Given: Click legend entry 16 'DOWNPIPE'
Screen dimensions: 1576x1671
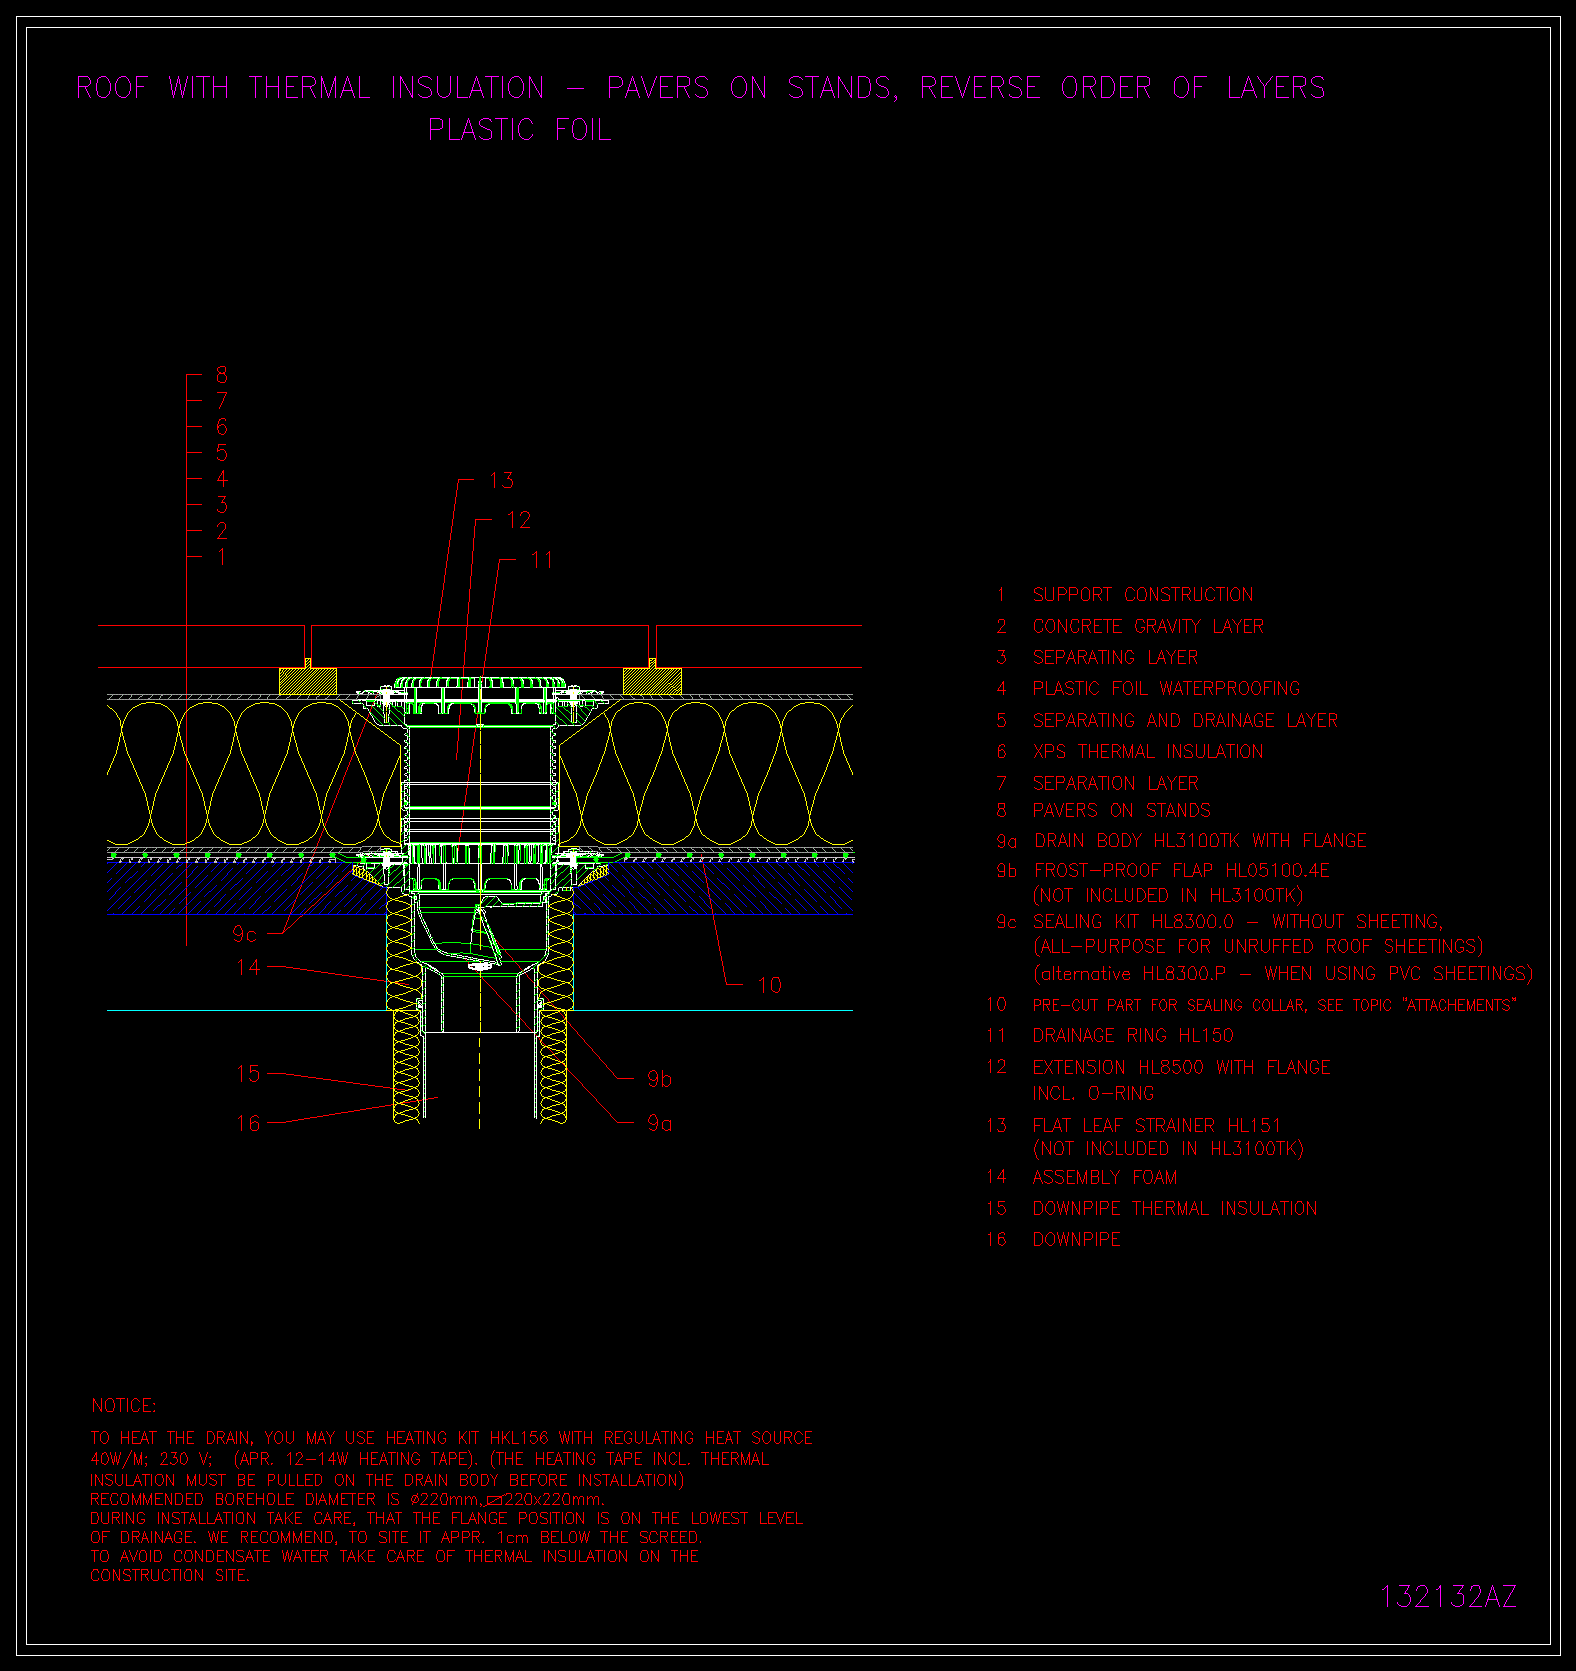Looking at the screenshot, I should point(1076,1240).
